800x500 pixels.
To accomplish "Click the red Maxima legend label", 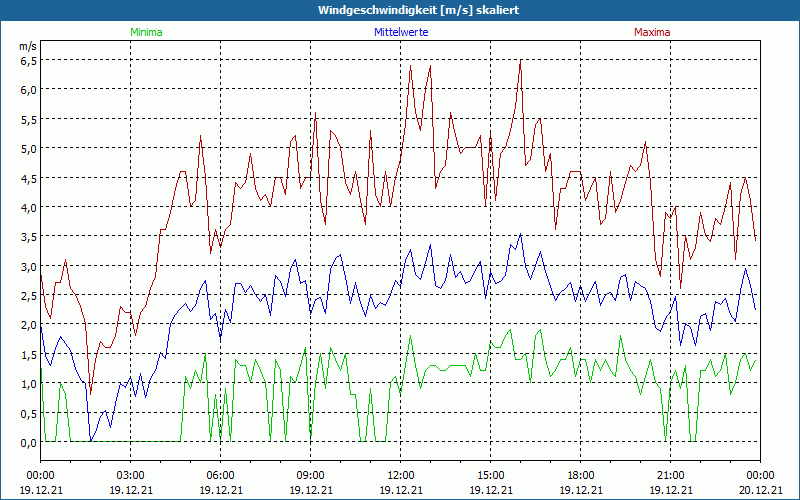I will (652, 32).
